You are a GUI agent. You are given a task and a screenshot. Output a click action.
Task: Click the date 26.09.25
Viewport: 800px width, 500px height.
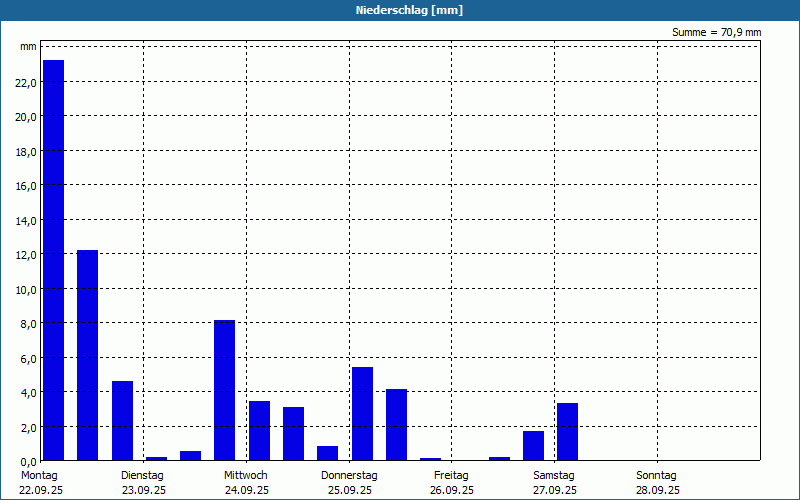[x=452, y=490]
